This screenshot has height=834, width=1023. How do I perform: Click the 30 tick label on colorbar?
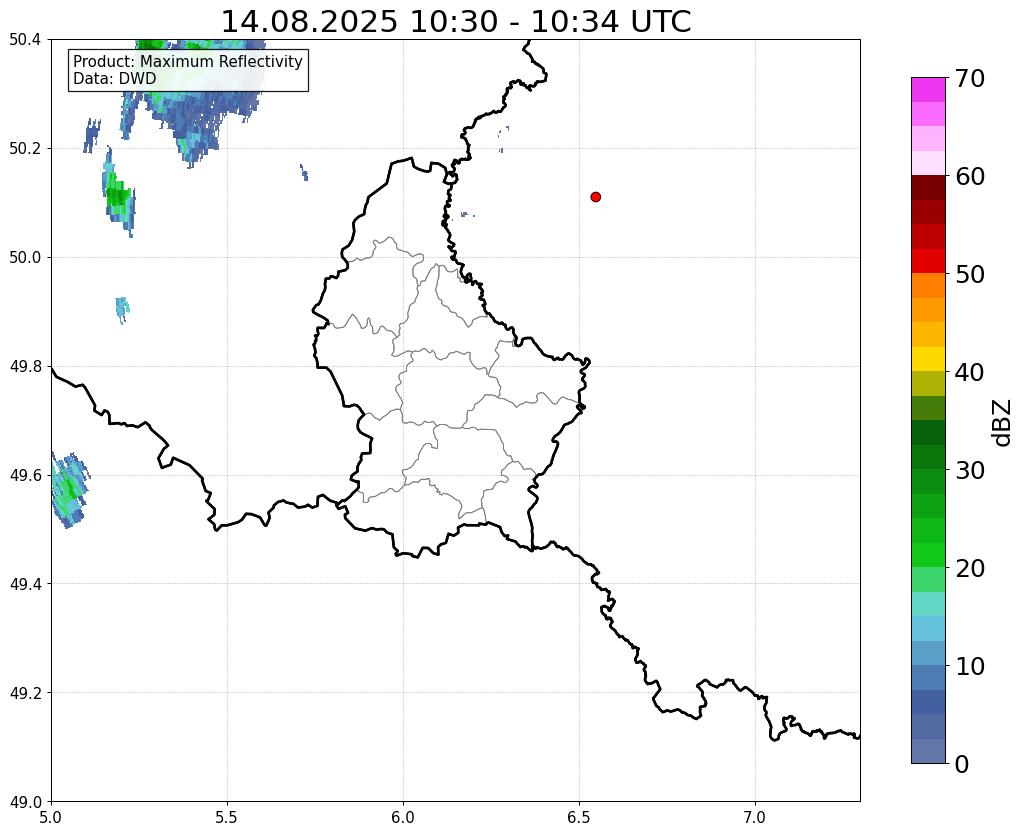pos(970,470)
